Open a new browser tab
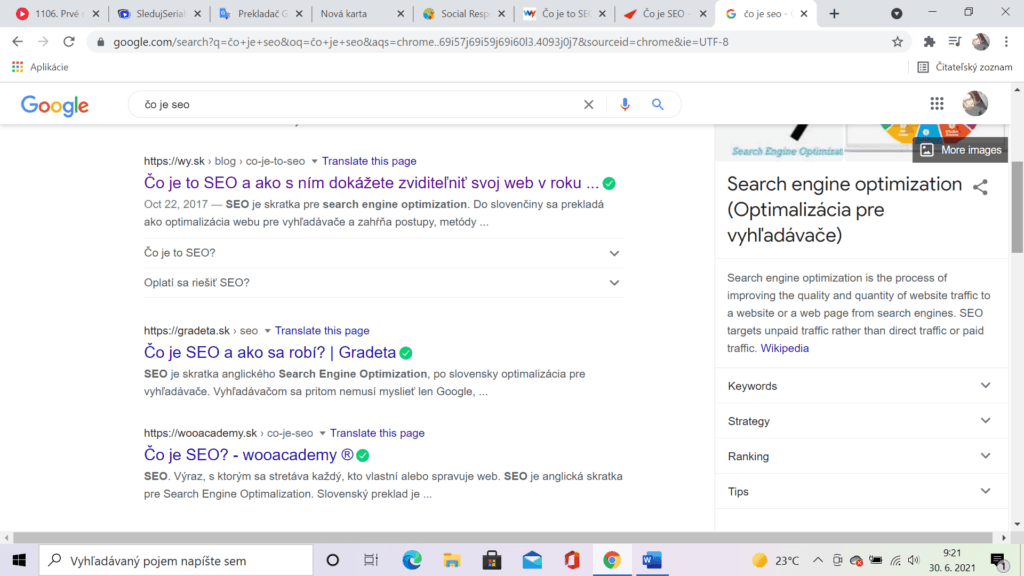This screenshot has width=1024, height=576. click(834, 14)
